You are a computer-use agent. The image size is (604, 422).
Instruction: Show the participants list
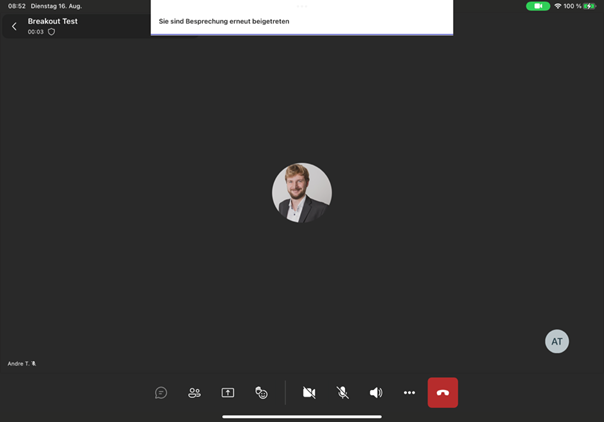[194, 393]
